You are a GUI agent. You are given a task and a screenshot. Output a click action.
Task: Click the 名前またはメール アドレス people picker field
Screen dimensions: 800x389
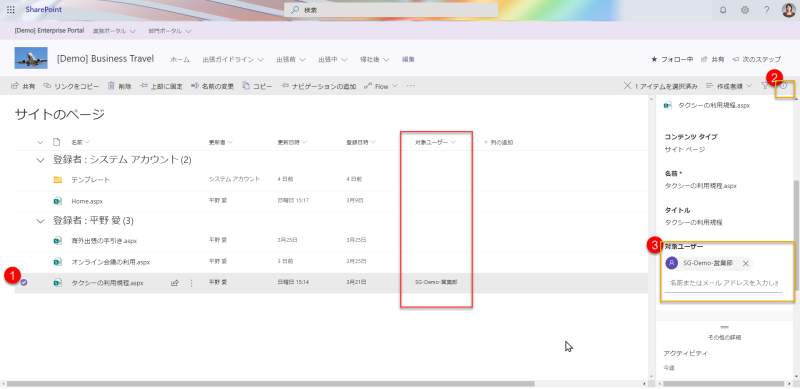point(723,283)
